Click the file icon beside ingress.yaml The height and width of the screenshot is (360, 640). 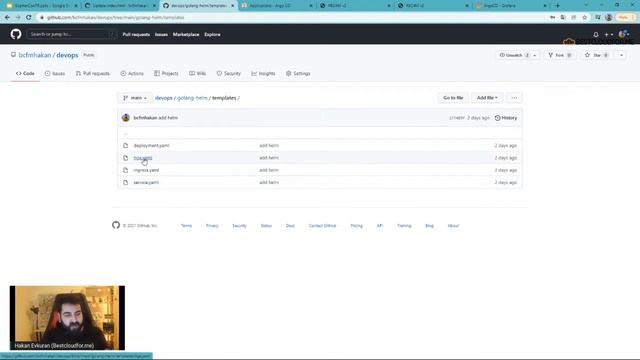126,170
